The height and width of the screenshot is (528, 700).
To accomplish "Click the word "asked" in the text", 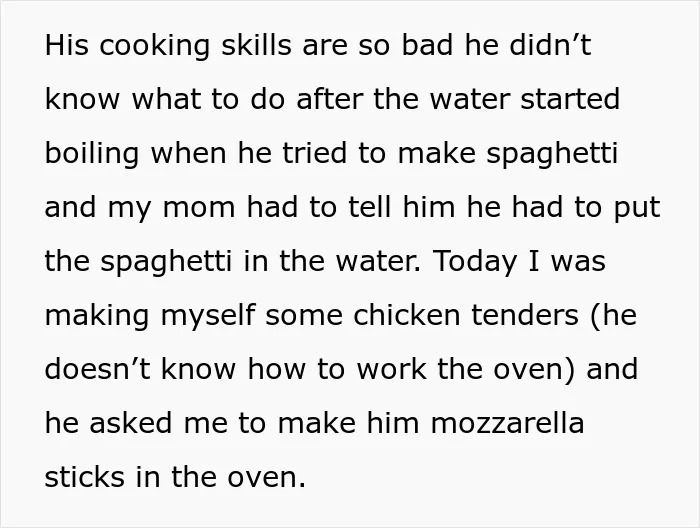I will (x=130, y=423).
